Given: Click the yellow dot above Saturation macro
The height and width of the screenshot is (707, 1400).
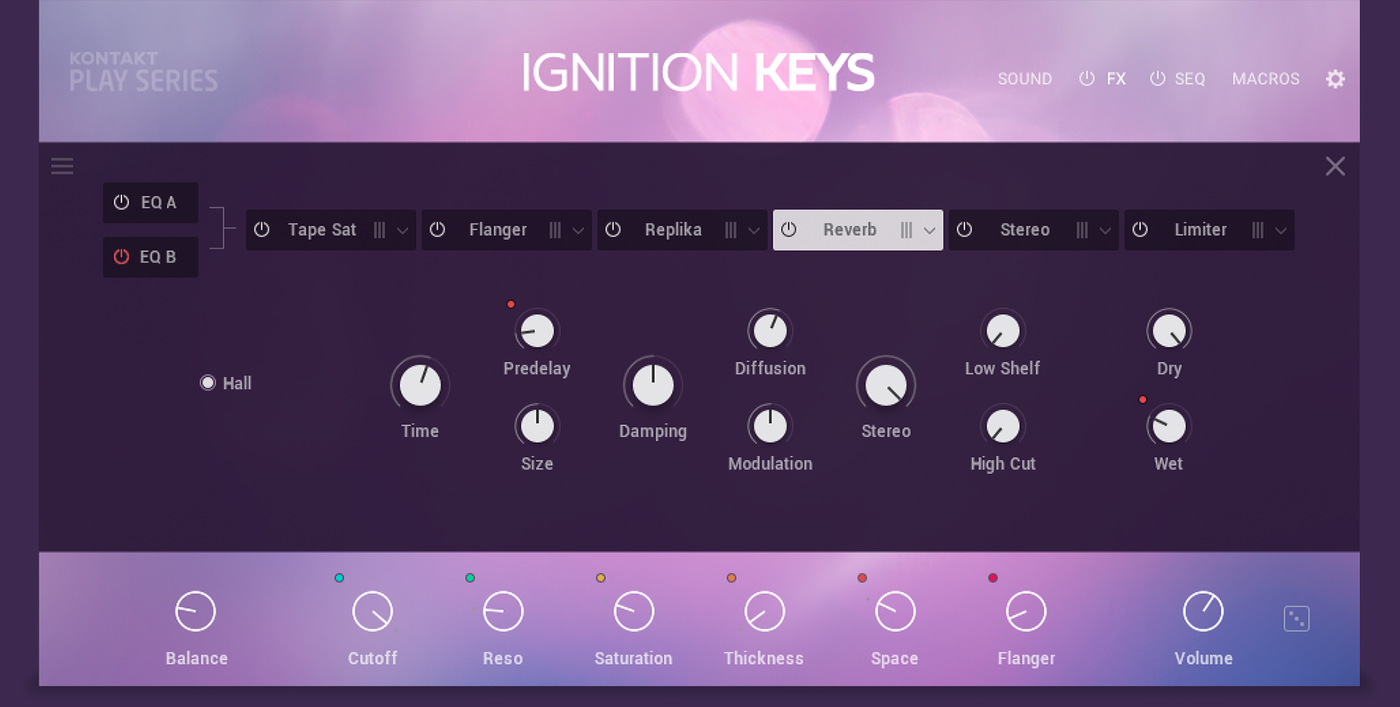Looking at the screenshot, I should pos(601,578).
